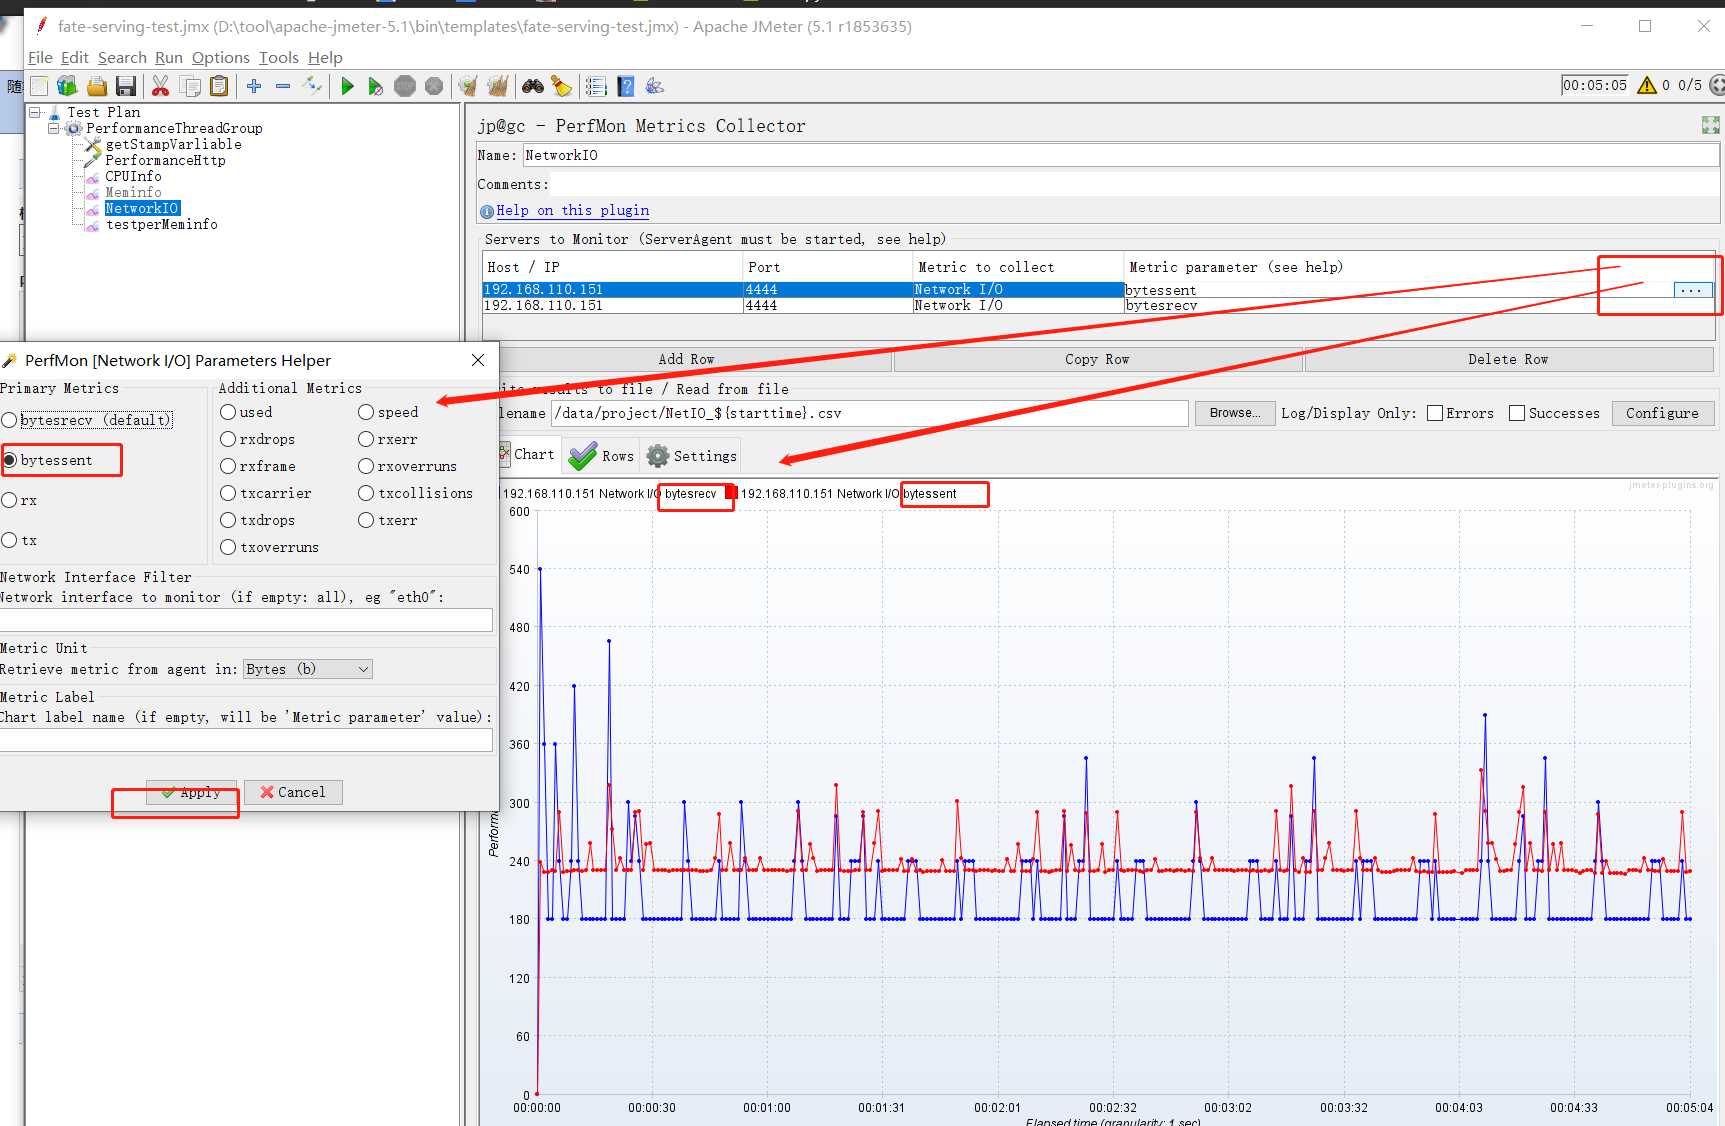
Task: Collapse the Test Plan tree node
Action: (35, 112)
